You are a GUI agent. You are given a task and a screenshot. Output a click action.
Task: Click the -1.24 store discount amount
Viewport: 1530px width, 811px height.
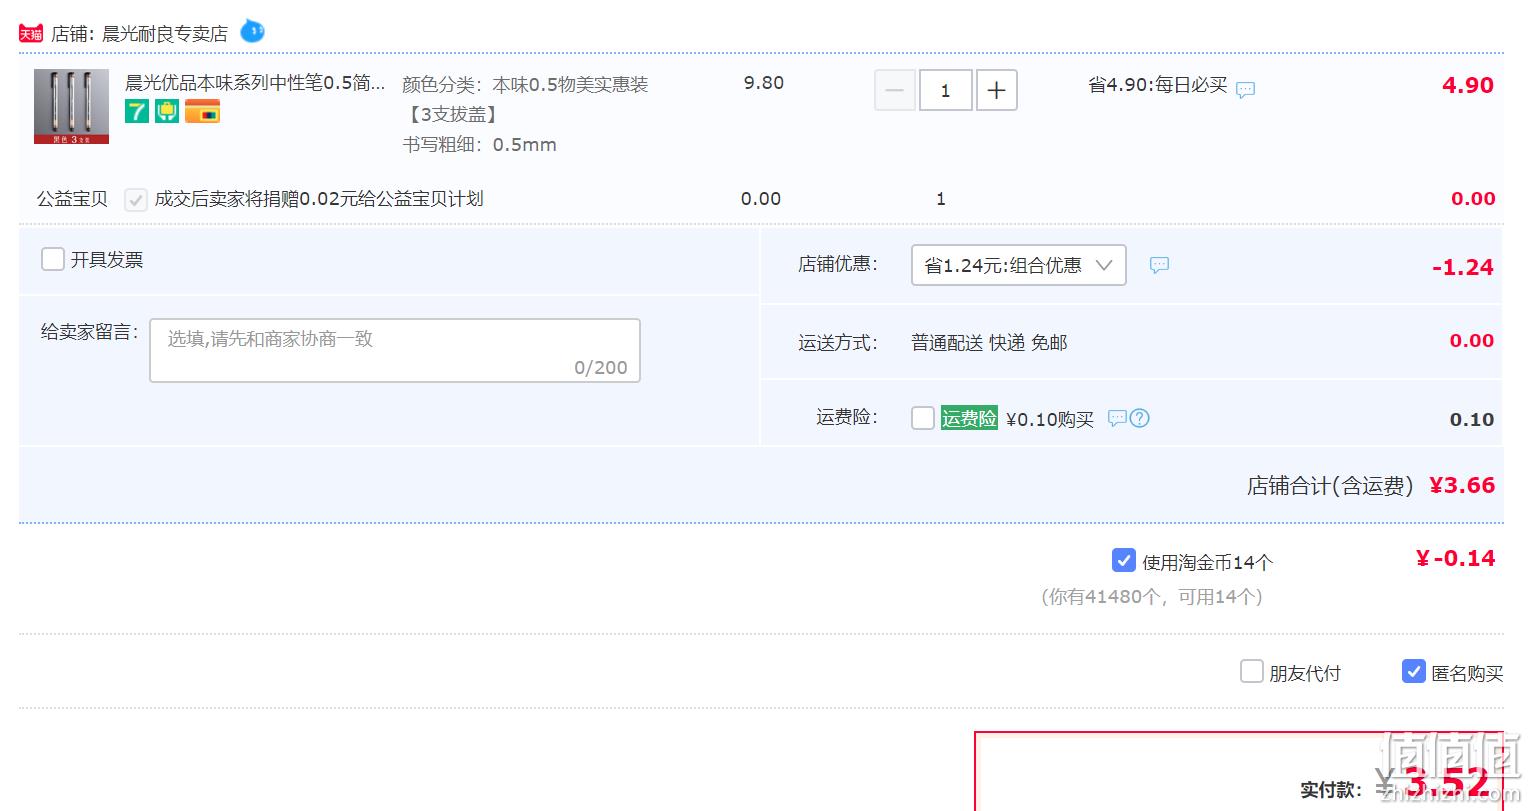coord(1463,268)
